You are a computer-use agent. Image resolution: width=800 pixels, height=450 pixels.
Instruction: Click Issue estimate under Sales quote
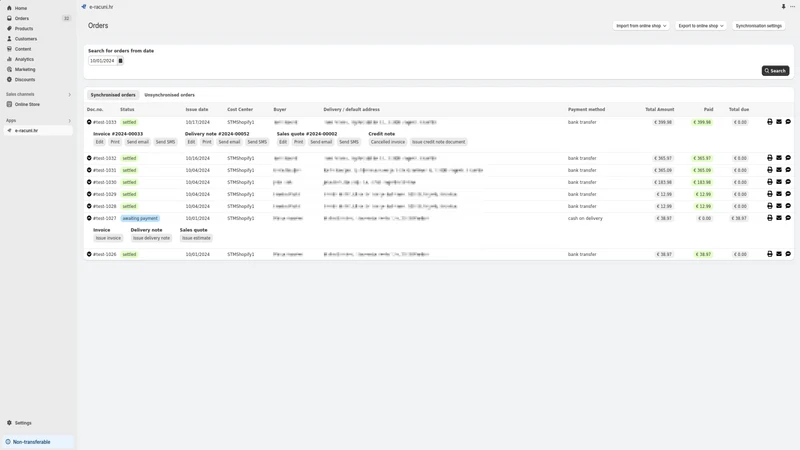click(196, 238)
